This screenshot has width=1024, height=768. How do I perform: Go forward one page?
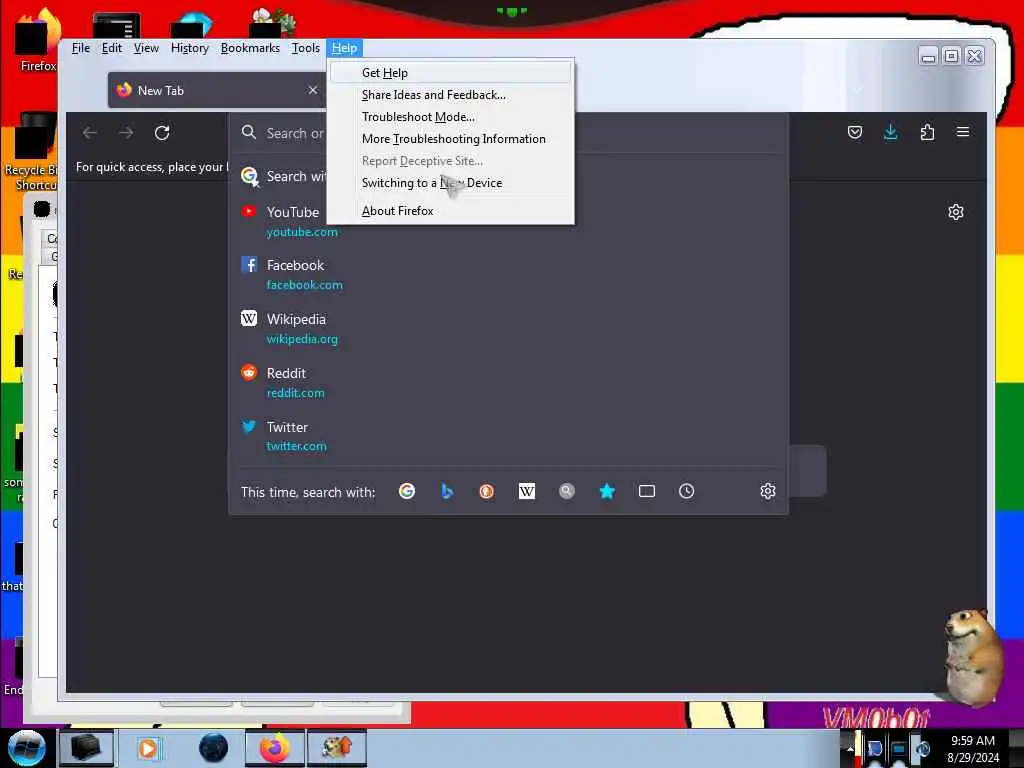tap(126, 133)
